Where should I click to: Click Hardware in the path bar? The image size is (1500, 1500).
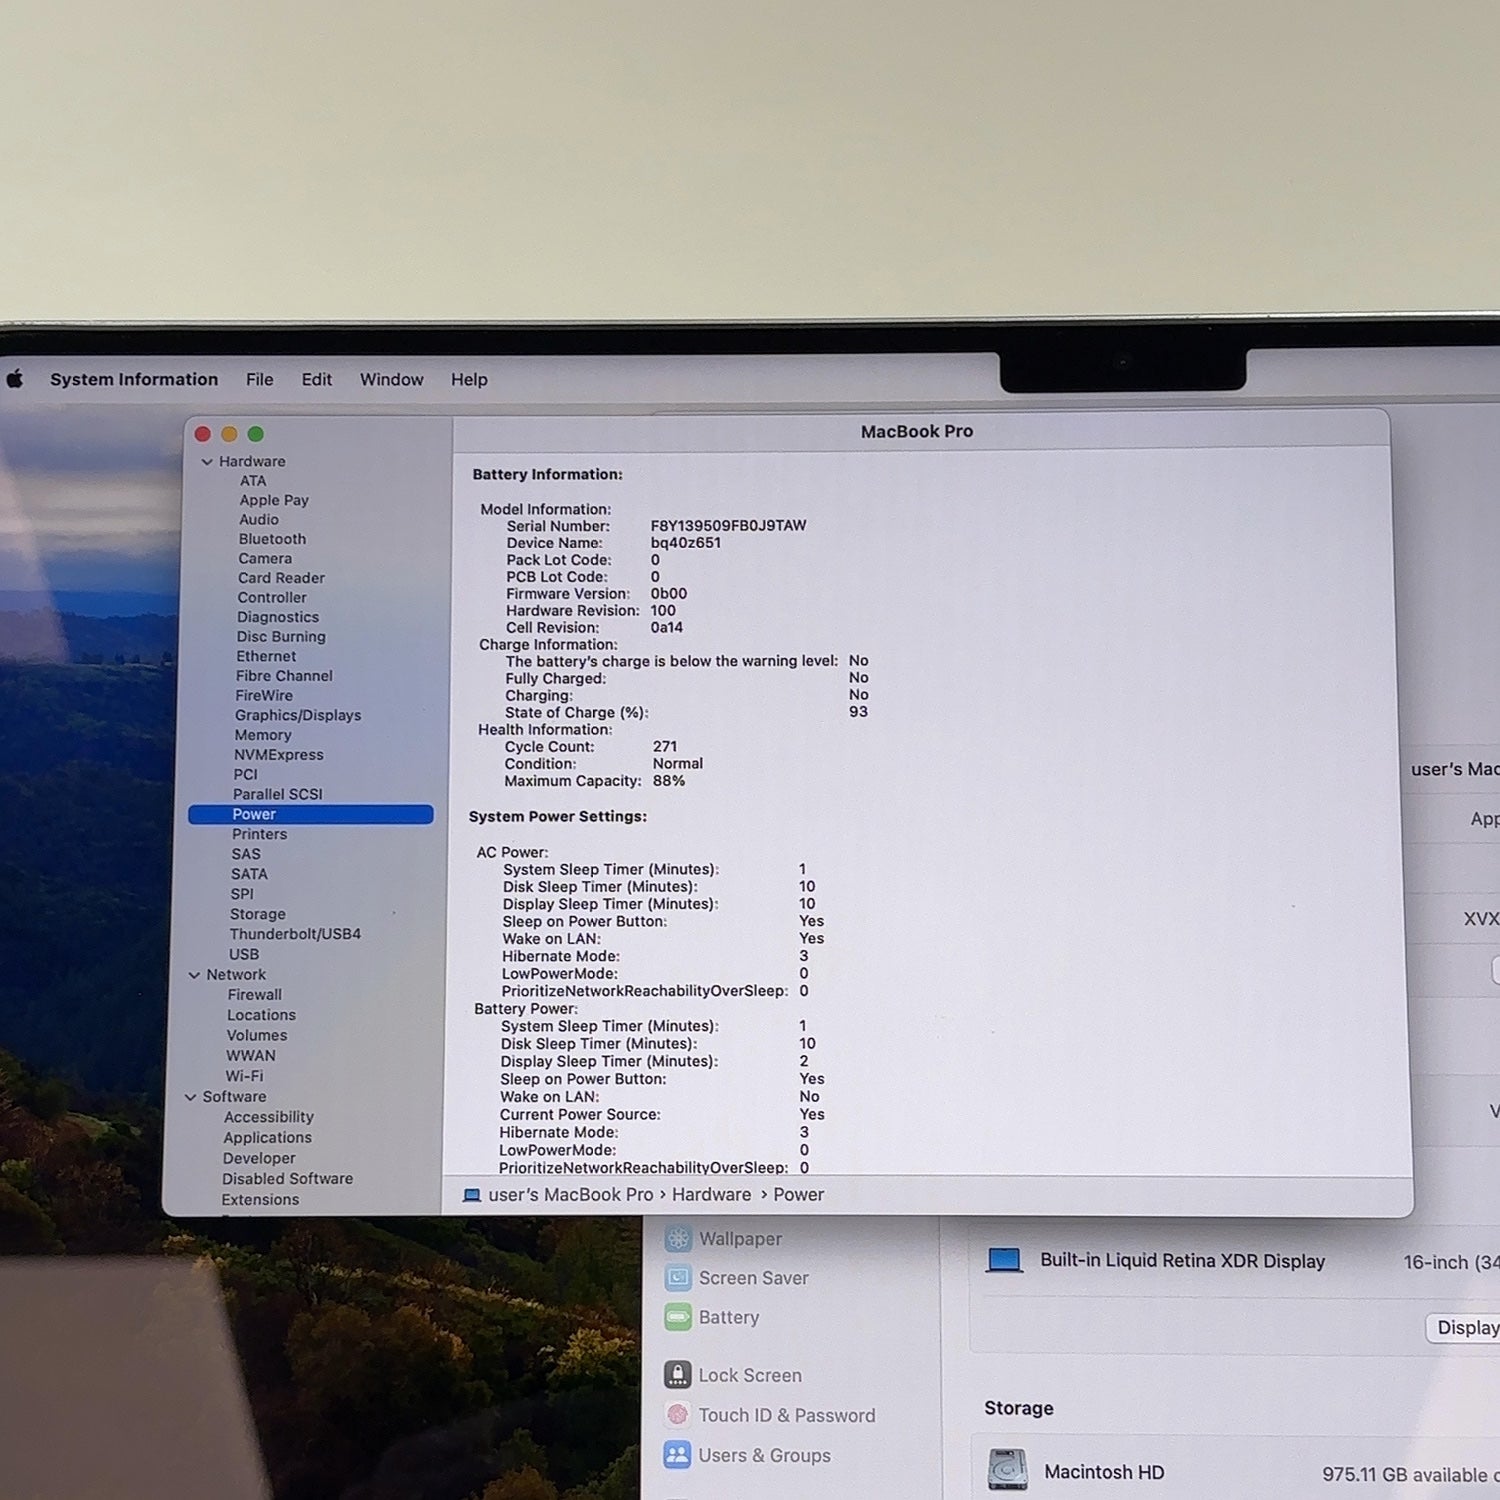pyautogui.click(x=711, y=1194)
